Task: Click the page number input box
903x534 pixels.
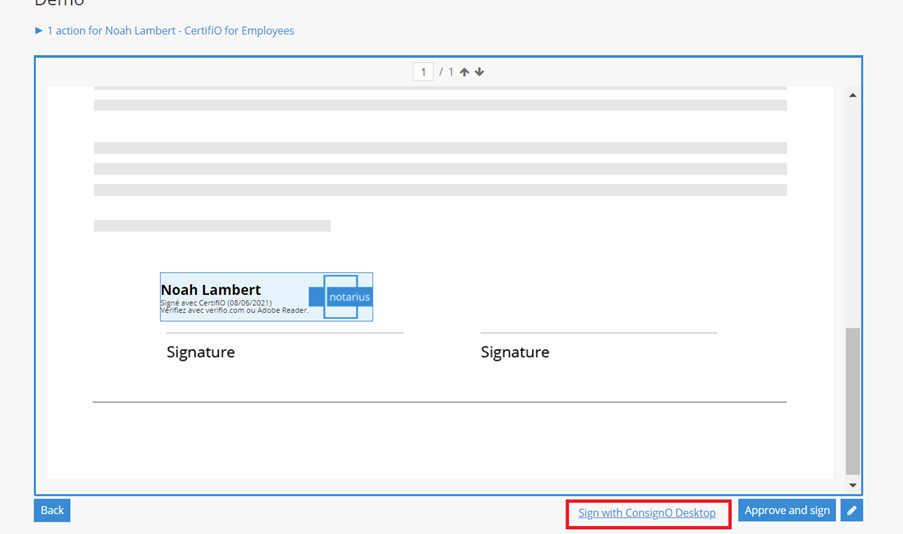Action: pyautogui.click(x=423, y=72)
